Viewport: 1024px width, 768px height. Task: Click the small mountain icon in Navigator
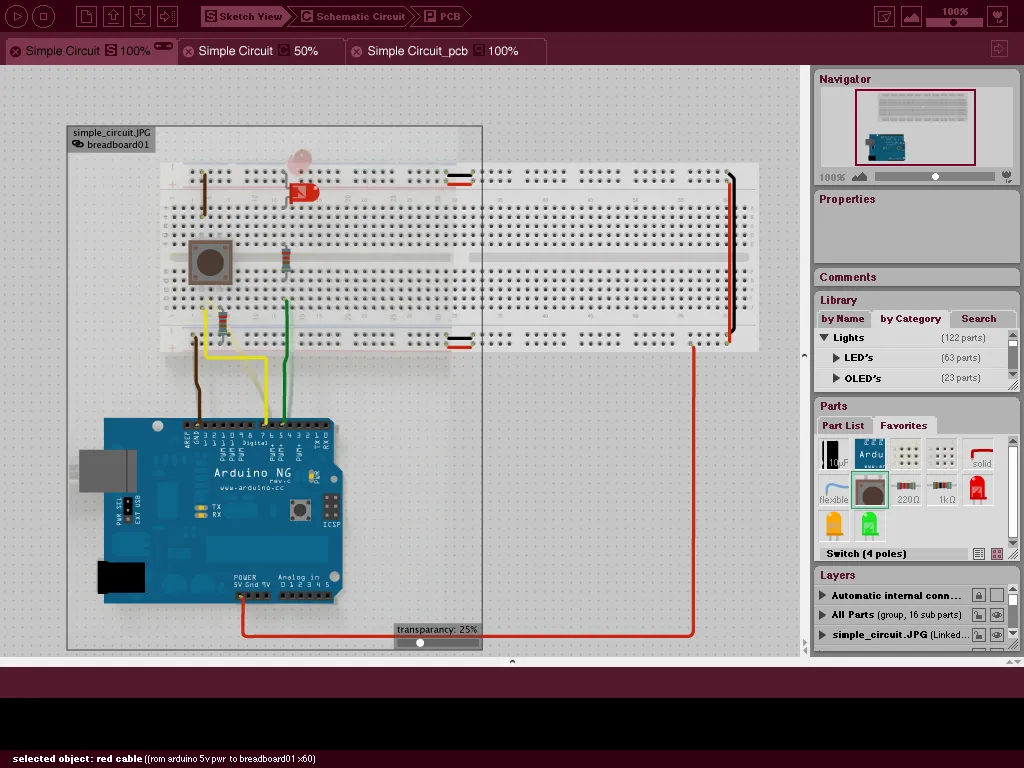click(859, 177)
